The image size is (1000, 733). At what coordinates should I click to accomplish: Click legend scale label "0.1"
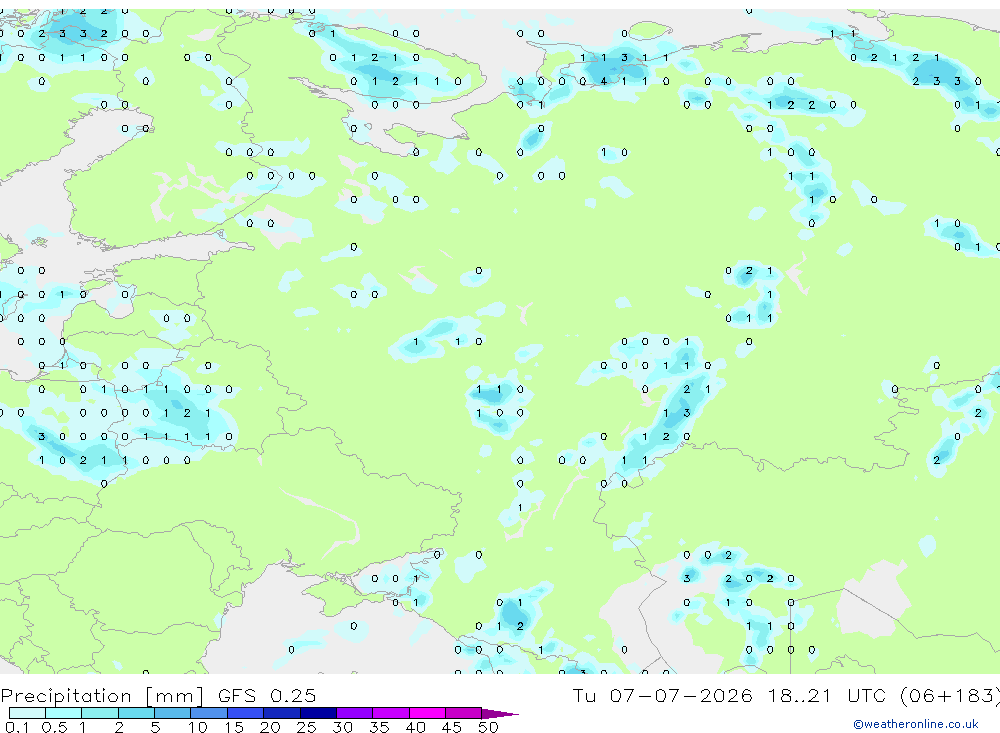(x=17, y=727)
